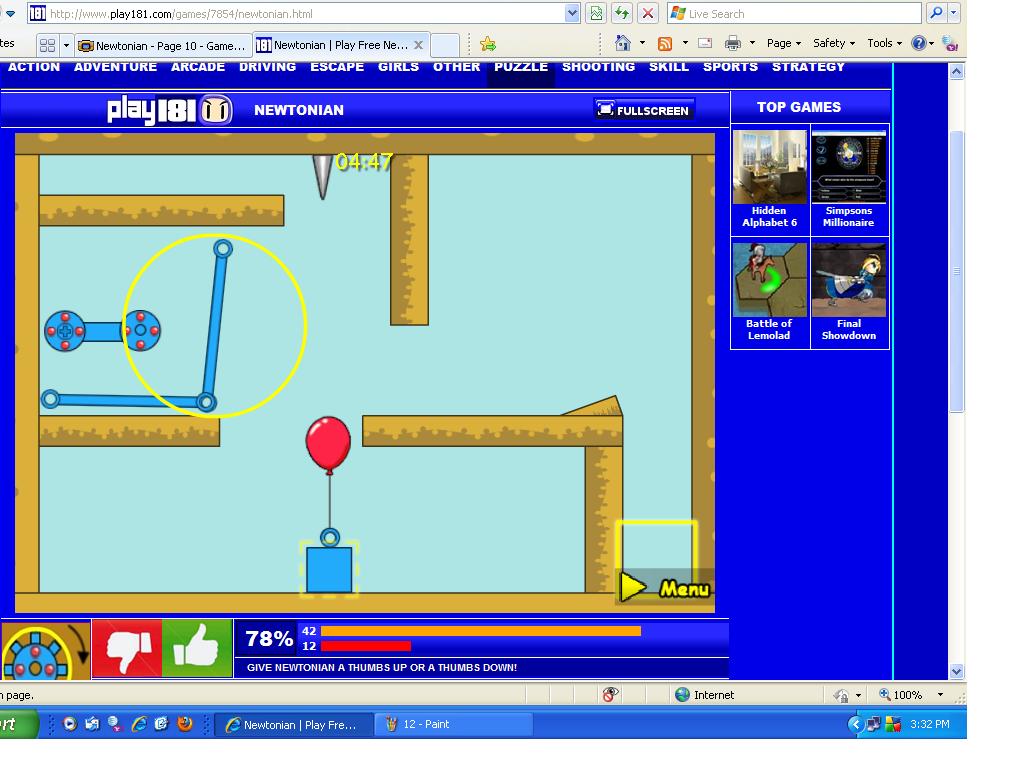Viewport: 1024px width, 768px height.
Task: Open the Page dropdown menu
Action: click(x=784, y=43)
